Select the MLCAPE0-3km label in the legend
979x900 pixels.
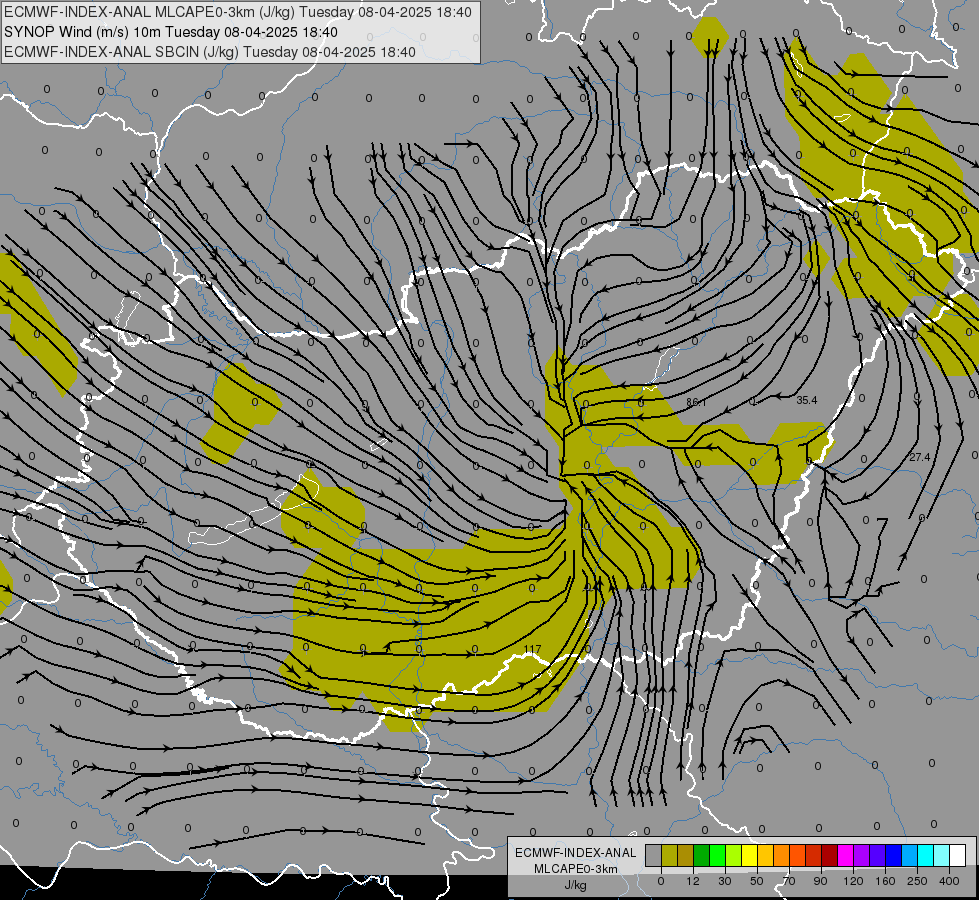576,869
